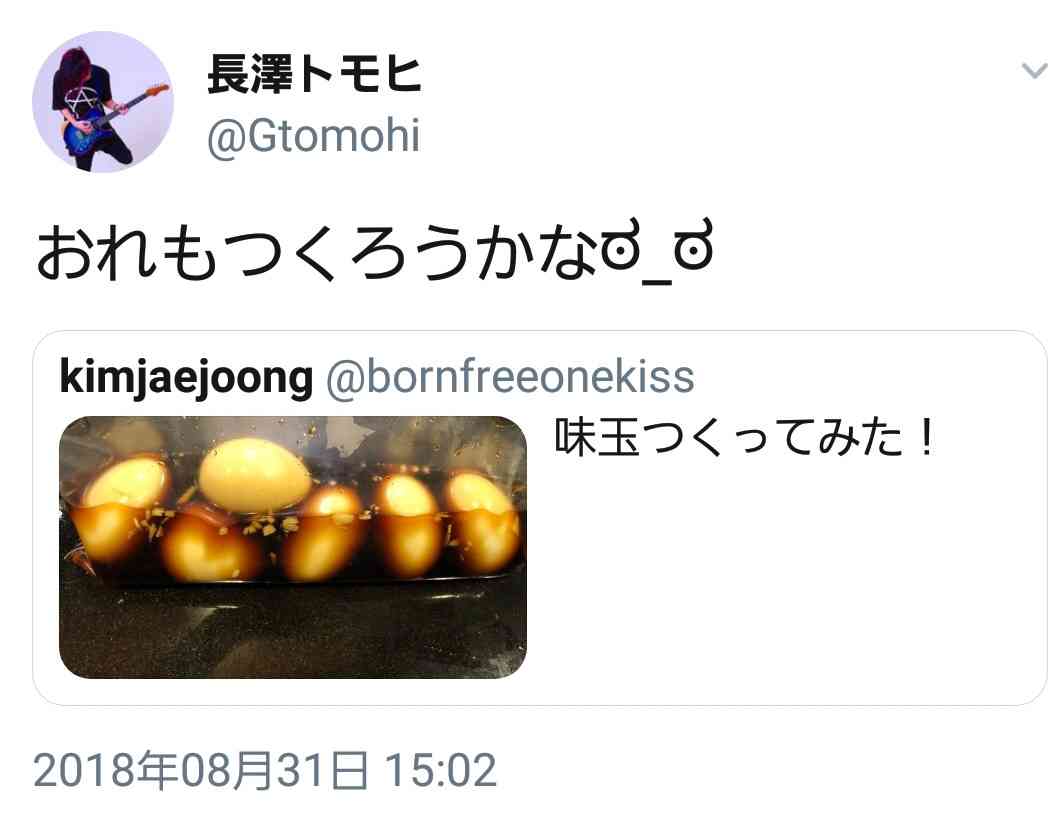Screen dimensions: 1058x828
Task: Select the large pale egg in the photo
Action: (255, 474)
